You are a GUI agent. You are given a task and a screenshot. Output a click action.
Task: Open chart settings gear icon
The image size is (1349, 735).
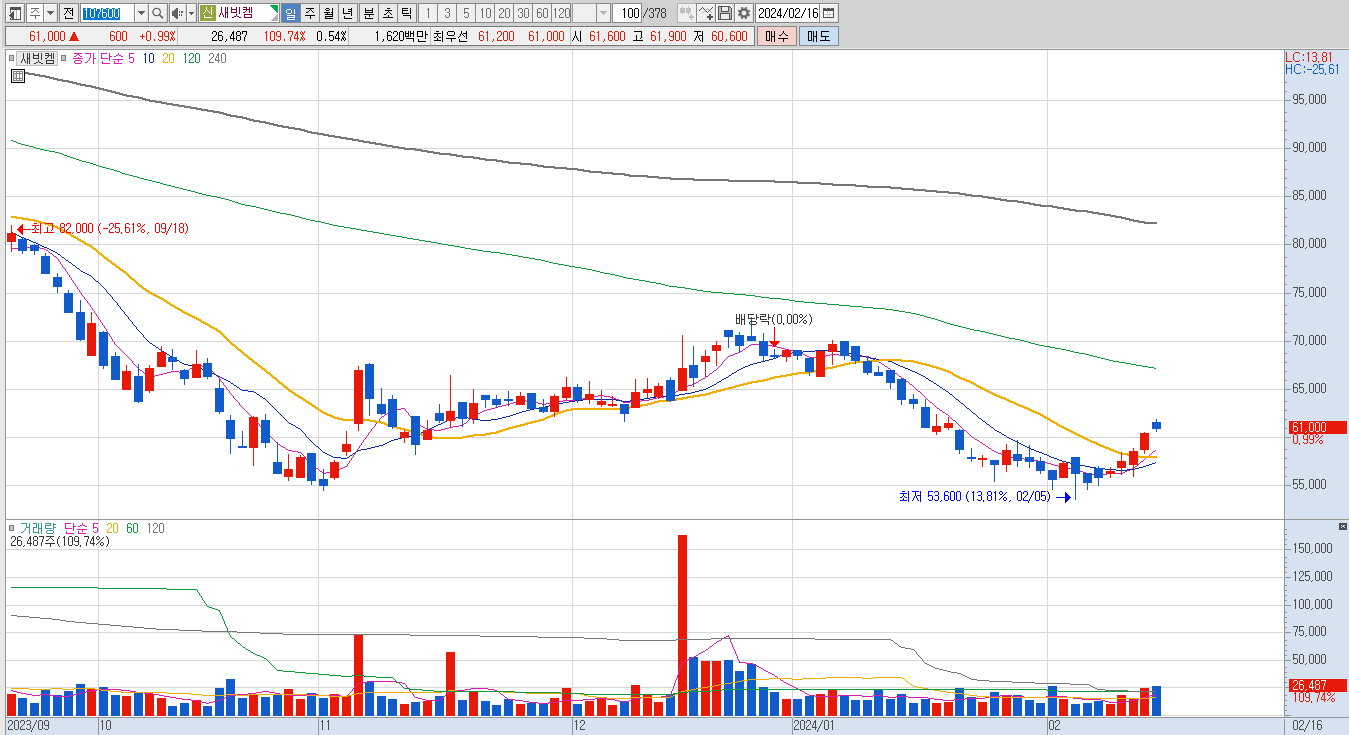pos(744,13)
